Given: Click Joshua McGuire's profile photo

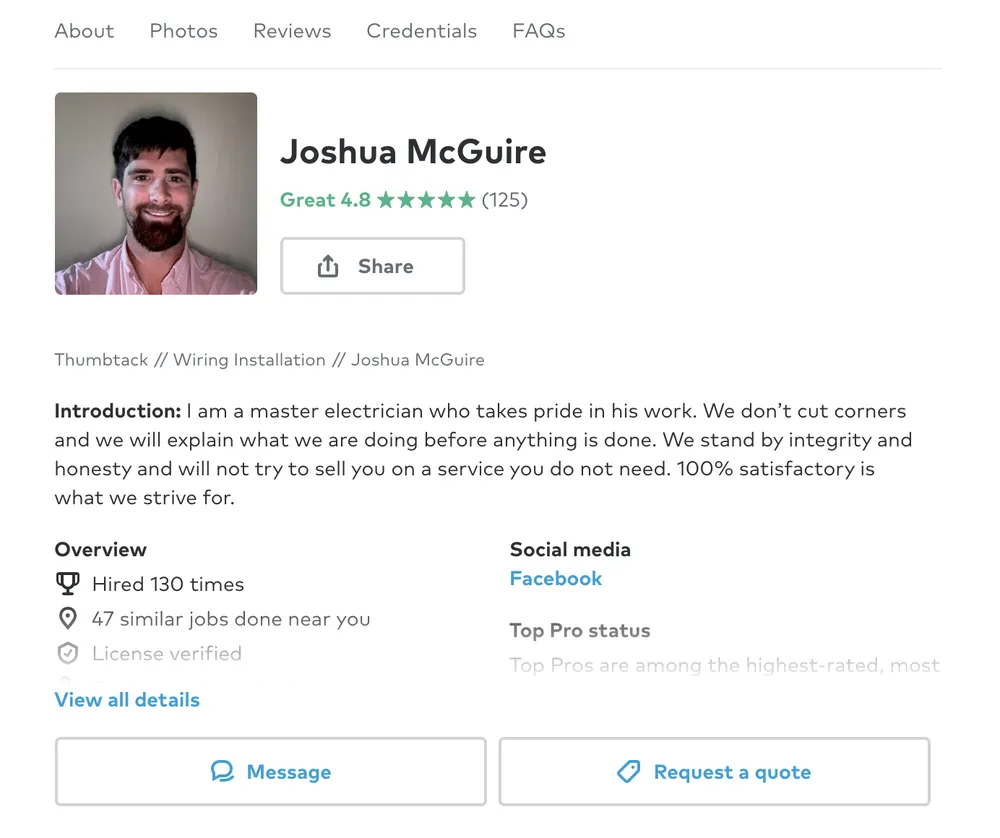Looking at the screenshot, I should coord(156,194).
